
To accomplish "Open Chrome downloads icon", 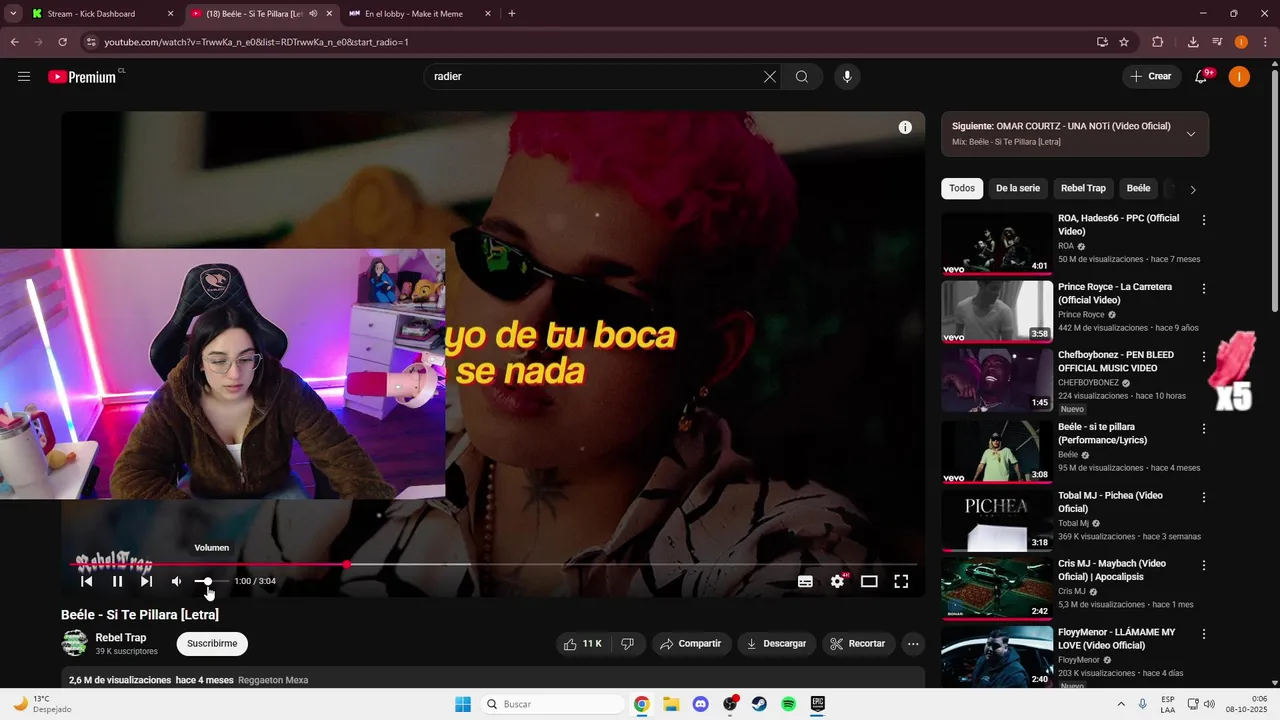I will pyautogui.click(x=1193, y=42).
